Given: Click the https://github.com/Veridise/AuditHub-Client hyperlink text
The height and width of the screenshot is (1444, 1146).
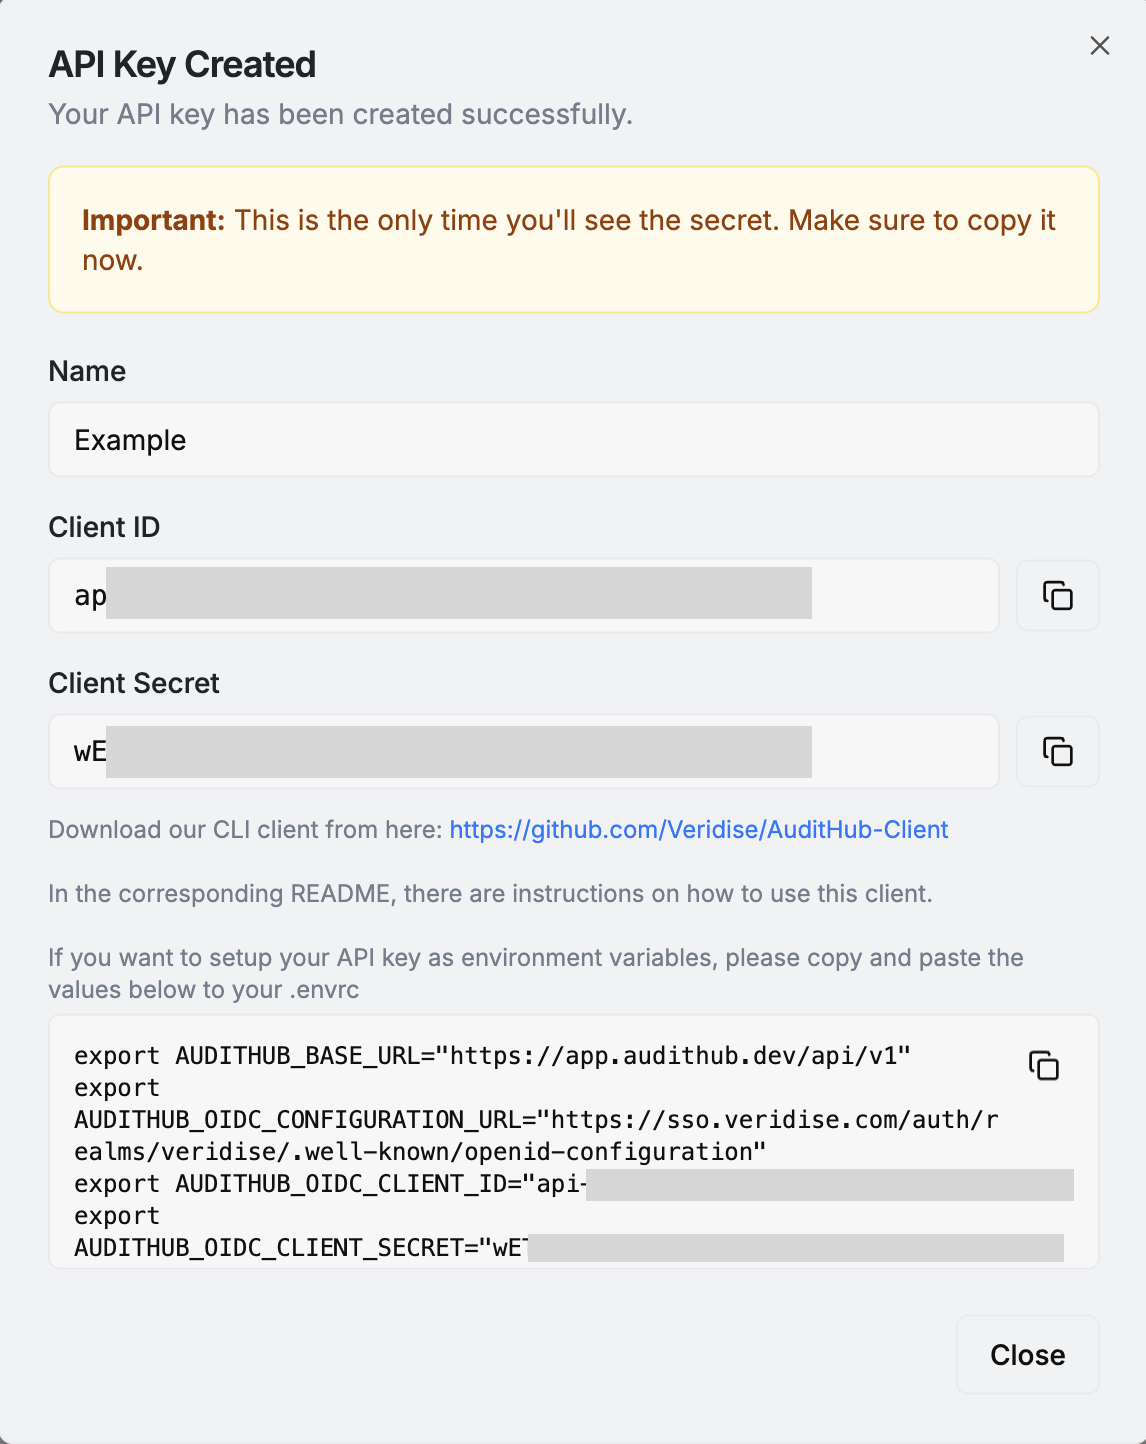Looking at the screenshot, I should (699, 829).
